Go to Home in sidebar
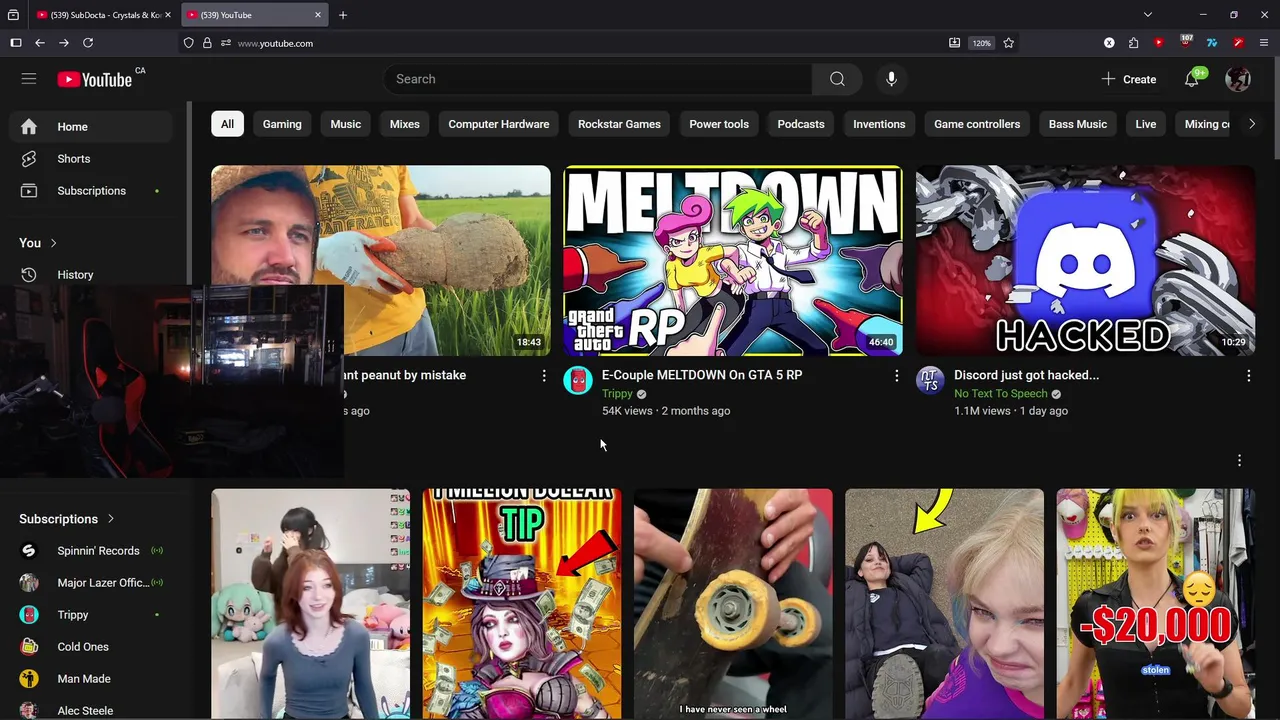 coord(91,127)
